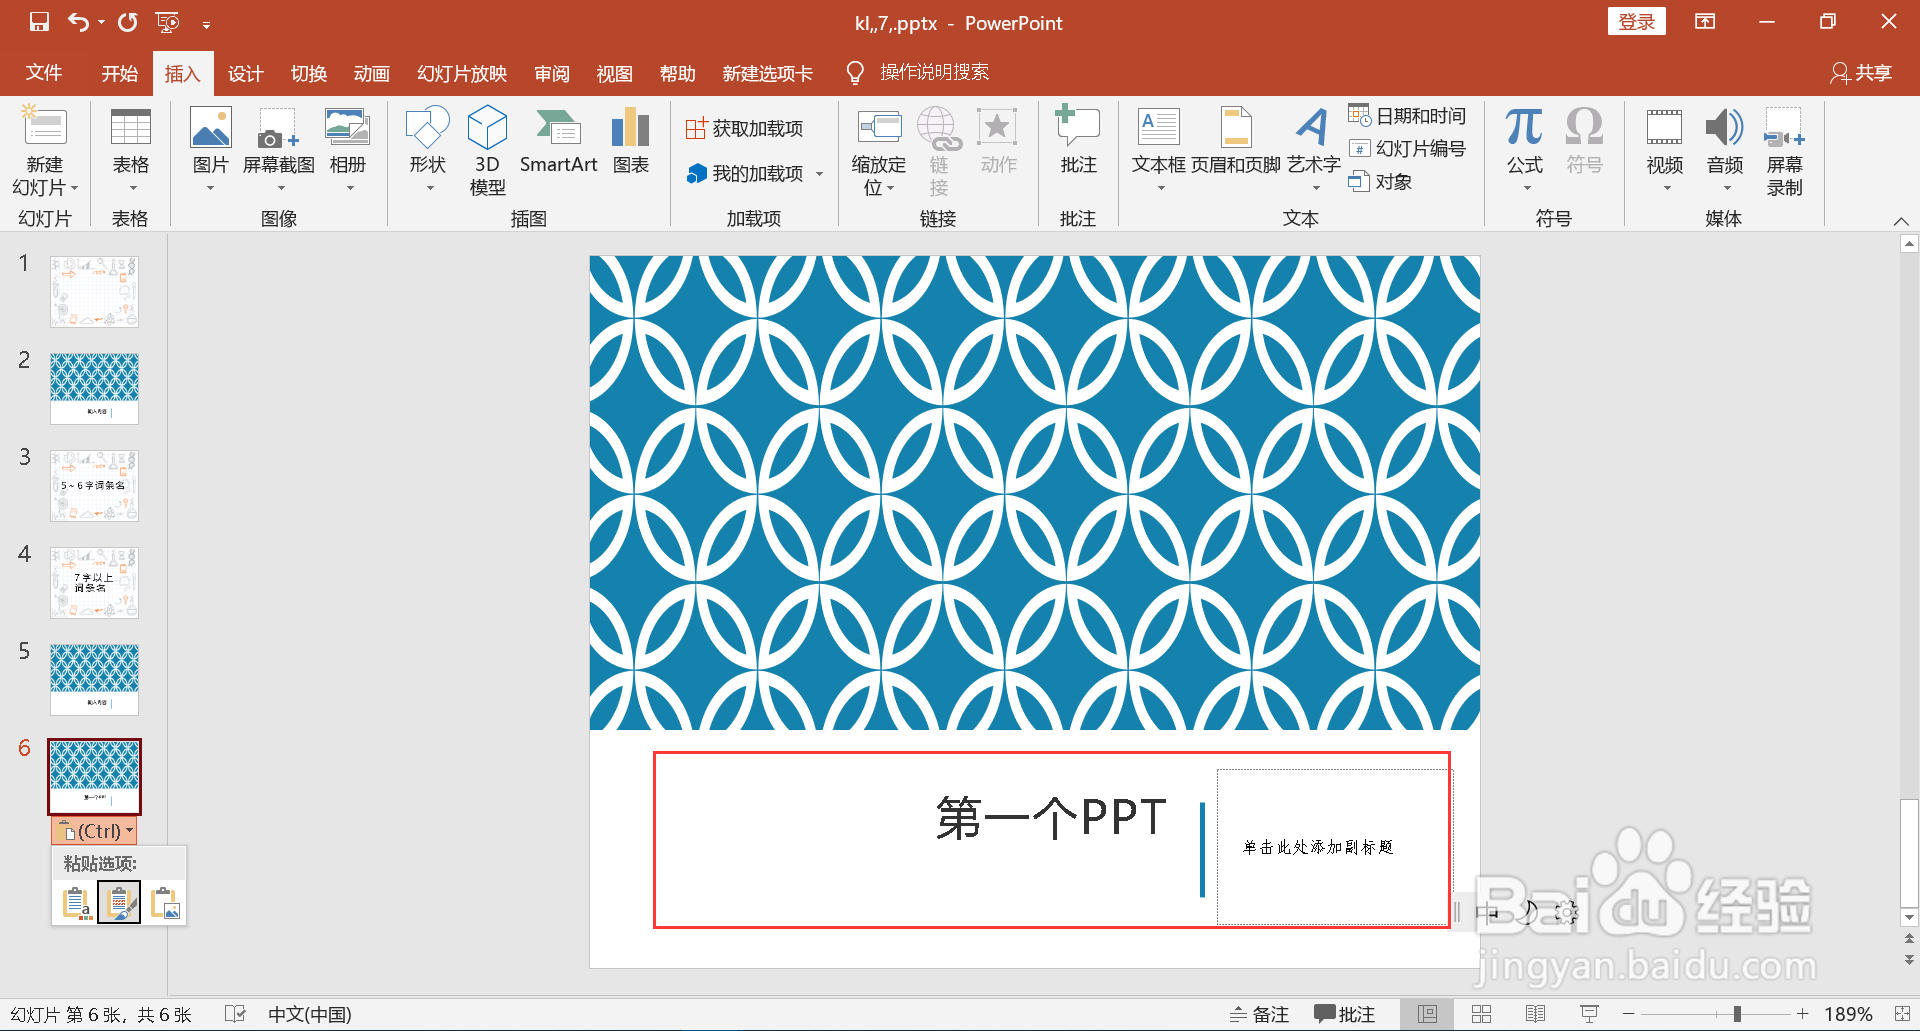Choose the paste as picture option

(164, 903)
